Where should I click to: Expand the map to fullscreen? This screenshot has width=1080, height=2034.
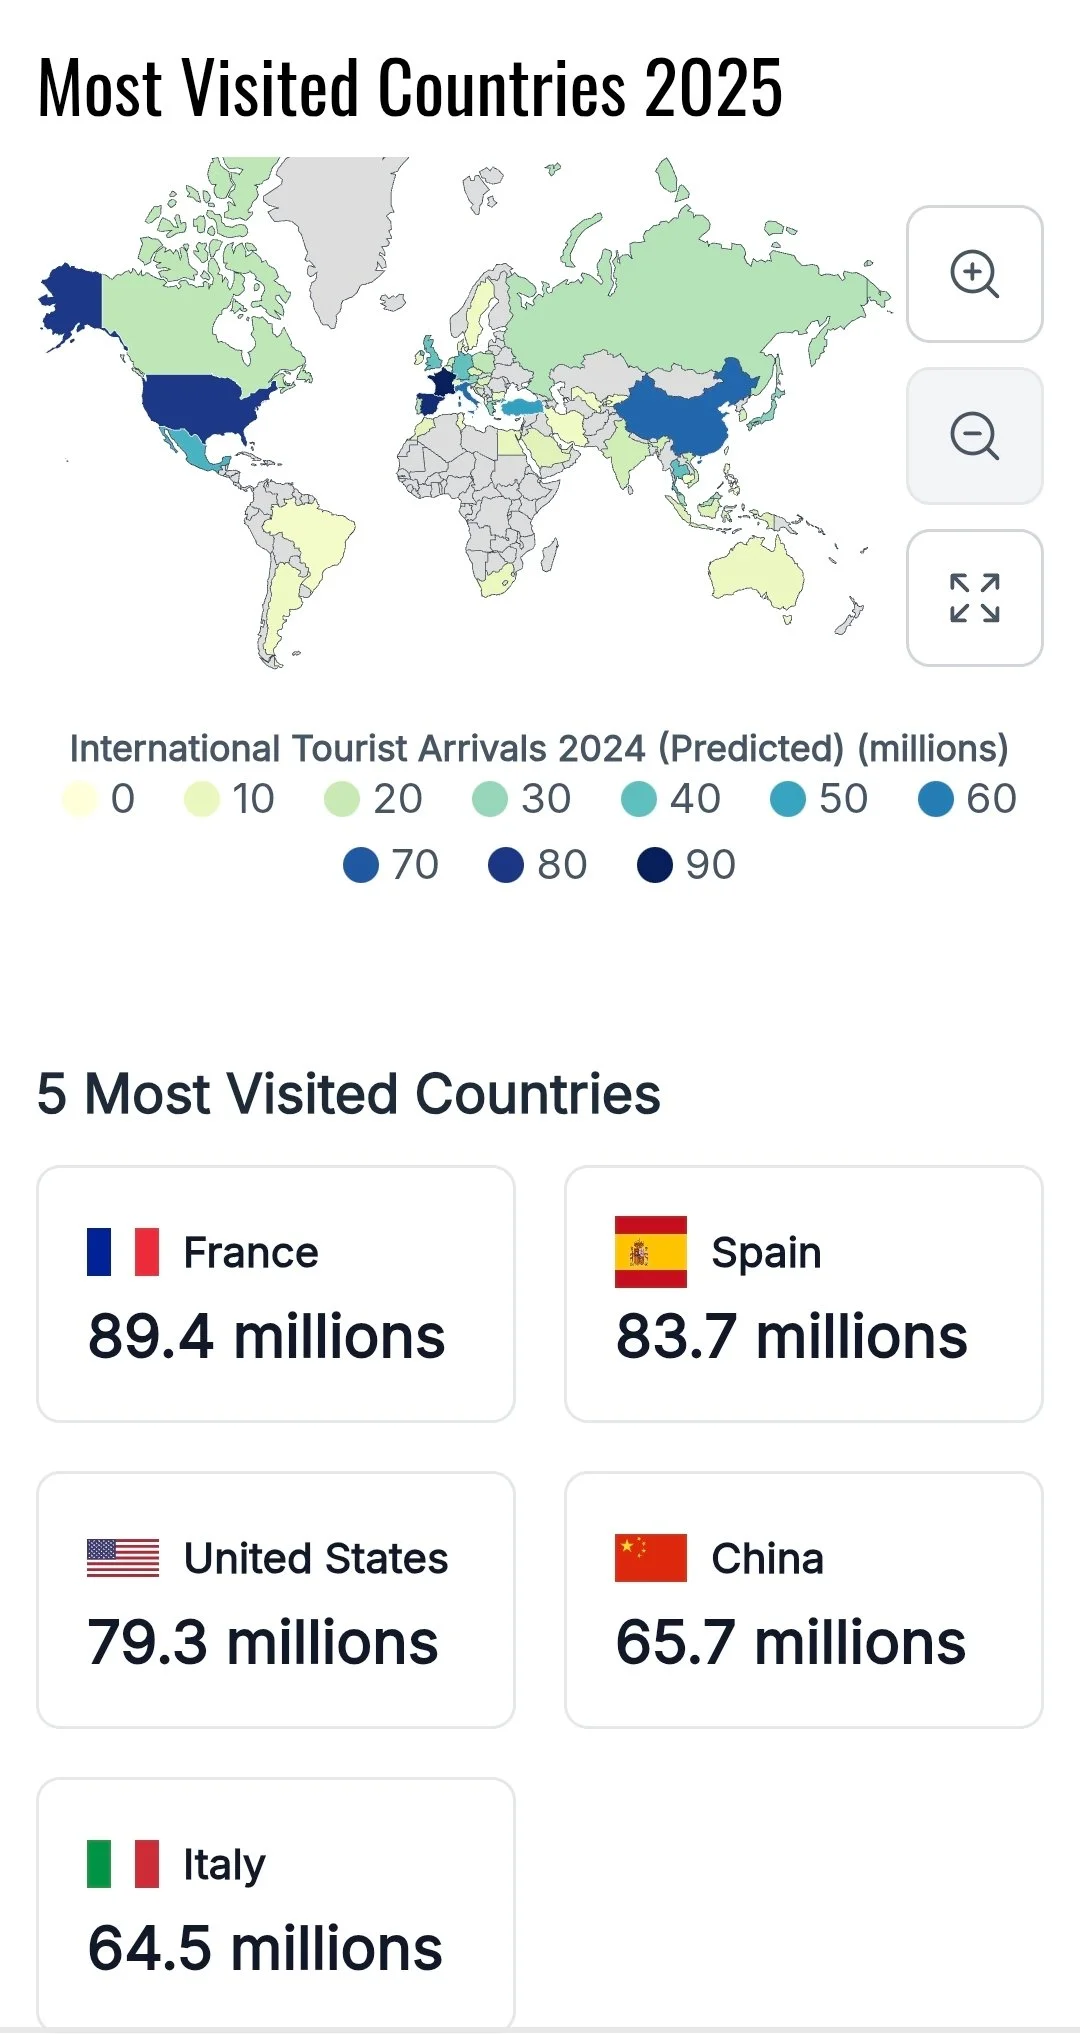click(974, 598)
